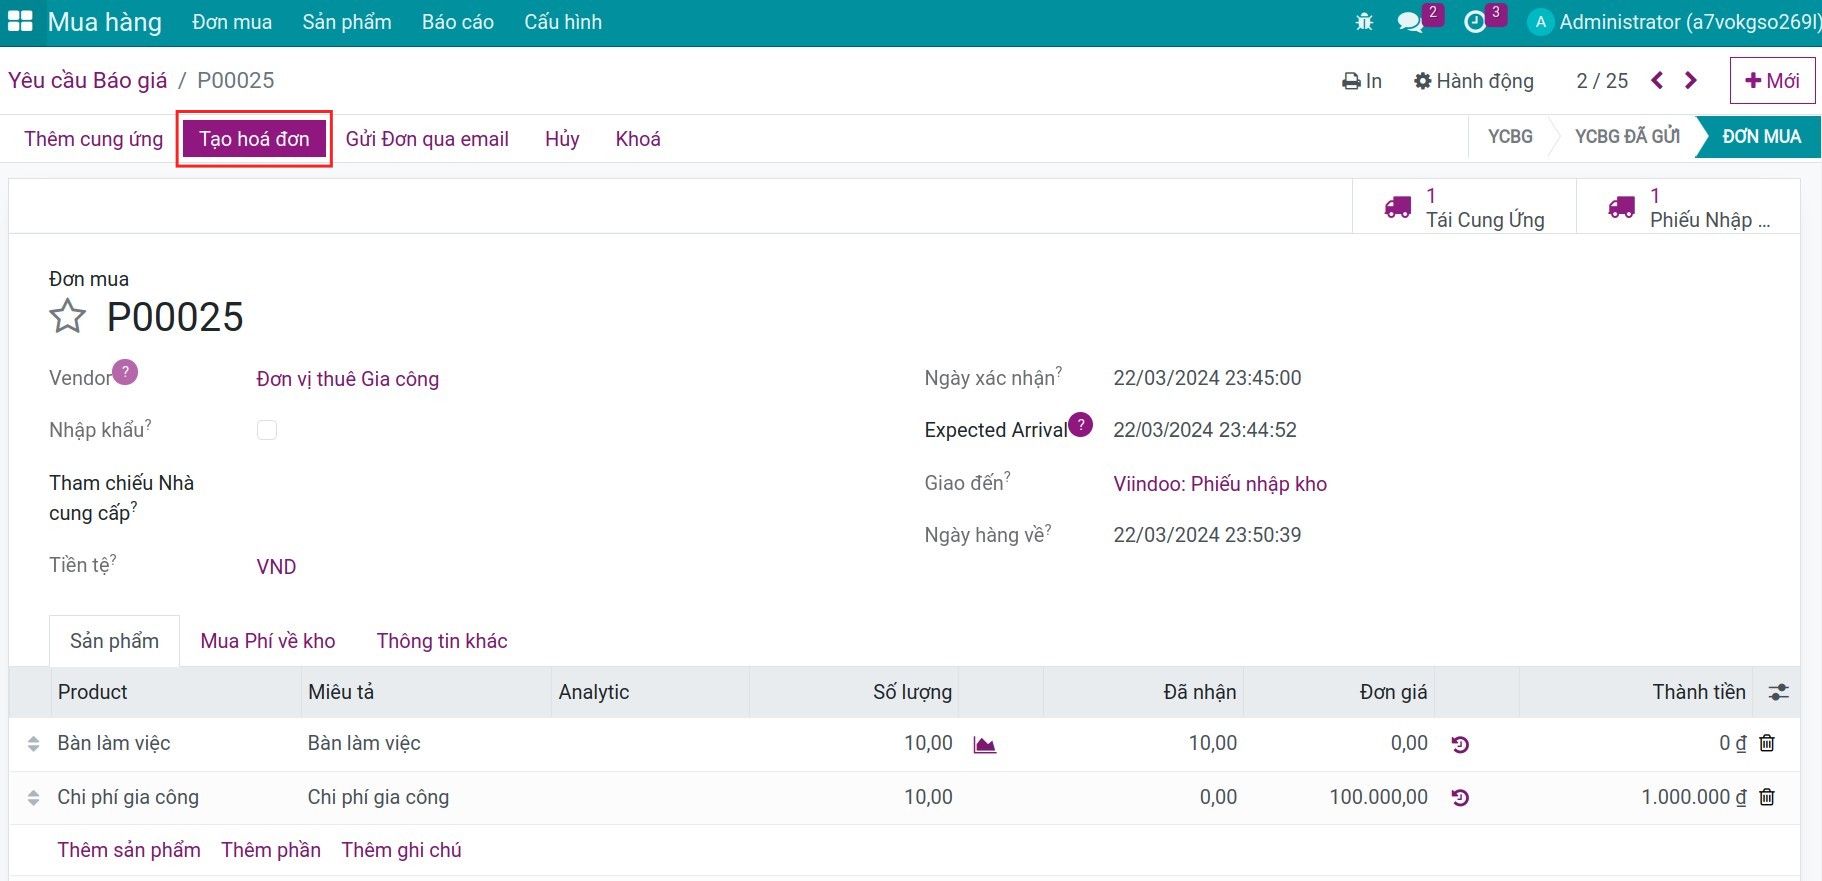Open Tái Cung Ứng truck smart button
Screen dimensions: 1822x881
[x=1464, y=207]
